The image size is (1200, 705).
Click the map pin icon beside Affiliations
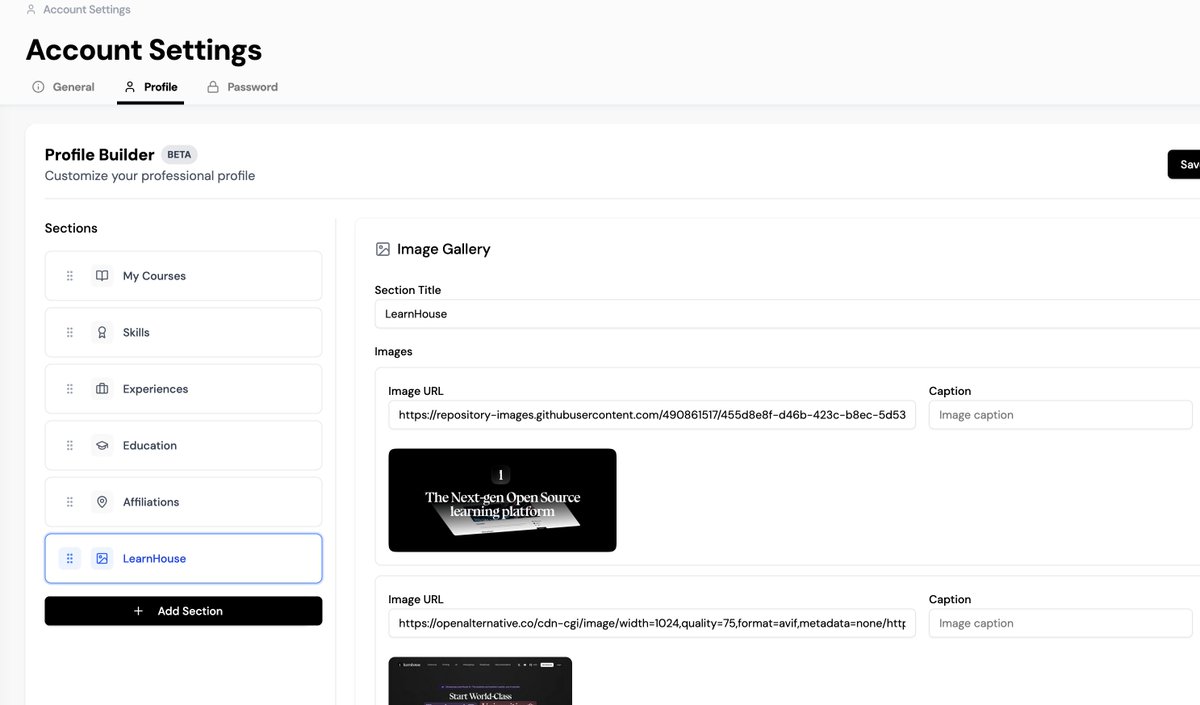pyautogui.click(x=102, y=502)
